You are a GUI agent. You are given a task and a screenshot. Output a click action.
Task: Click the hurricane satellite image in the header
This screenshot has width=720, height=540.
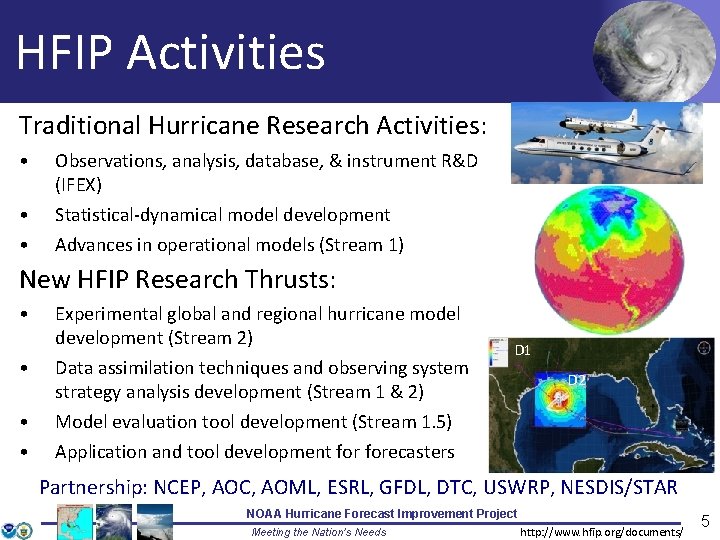[654, 51]
